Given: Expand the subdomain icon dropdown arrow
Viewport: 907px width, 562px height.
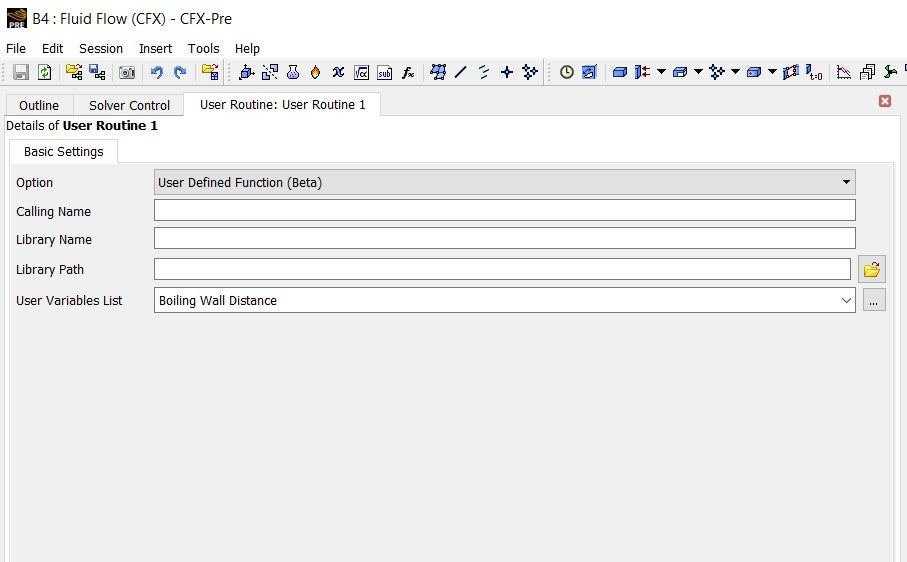Looking at the screenshot, I should (x=698, y=72).
